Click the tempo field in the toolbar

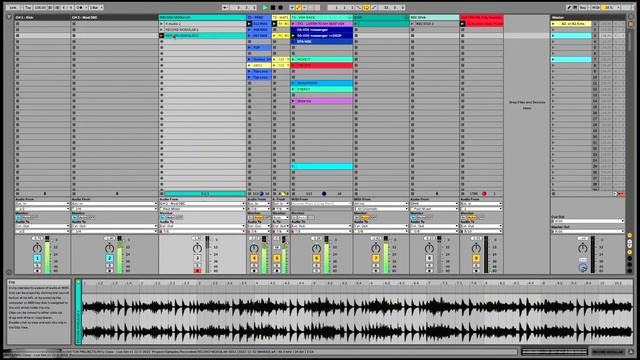[40, 7]
